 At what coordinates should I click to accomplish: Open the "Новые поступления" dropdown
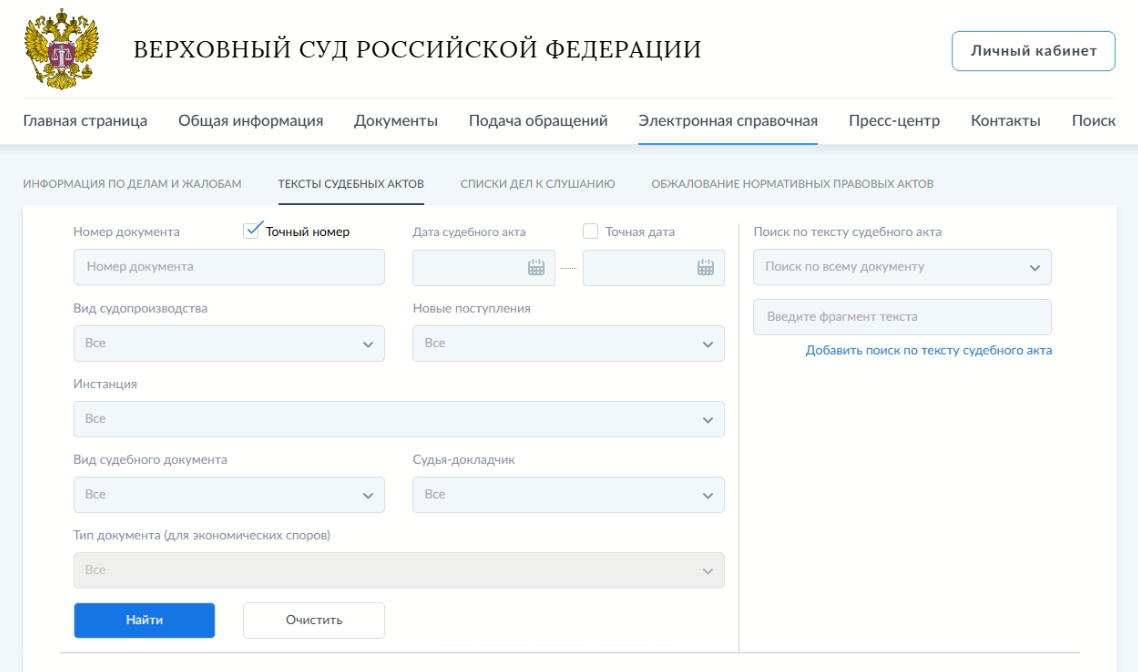(x=568, y=343)
